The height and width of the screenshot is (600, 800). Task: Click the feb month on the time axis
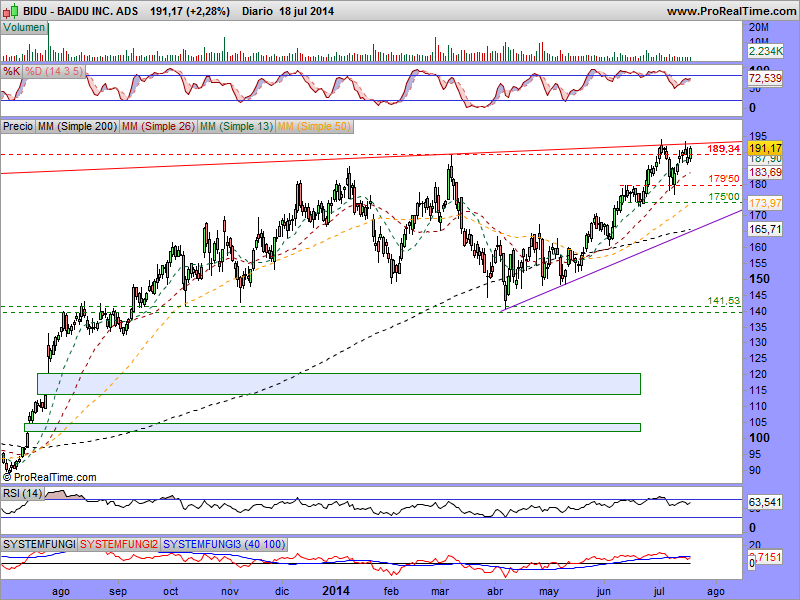391,591
